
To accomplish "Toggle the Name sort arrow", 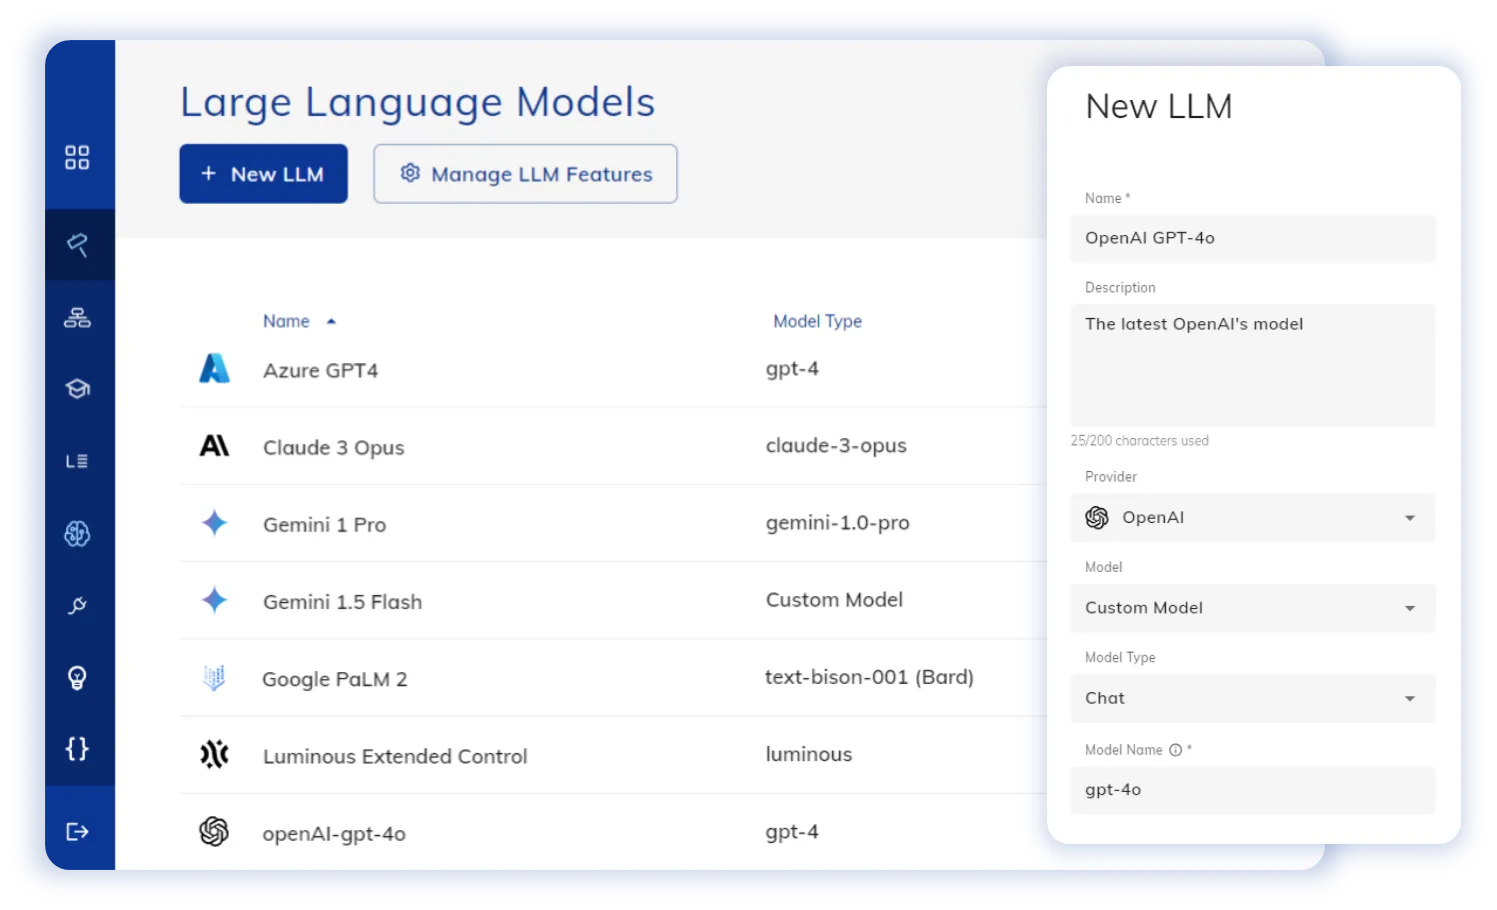I will pyautogui.click(x=331, y=322).
